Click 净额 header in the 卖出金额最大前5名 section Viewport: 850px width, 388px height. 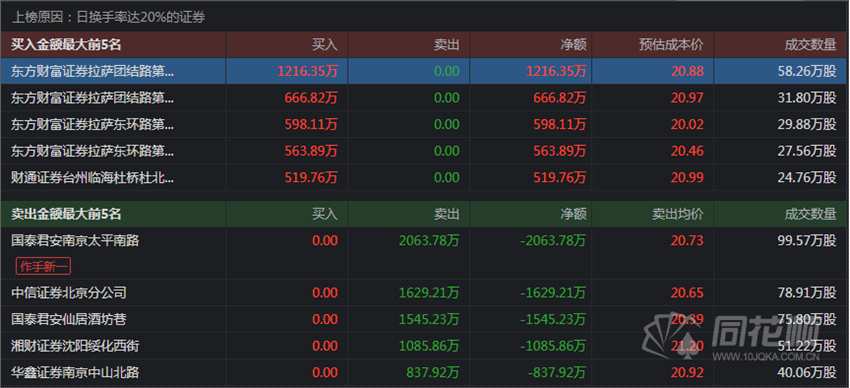click(573, 215)
